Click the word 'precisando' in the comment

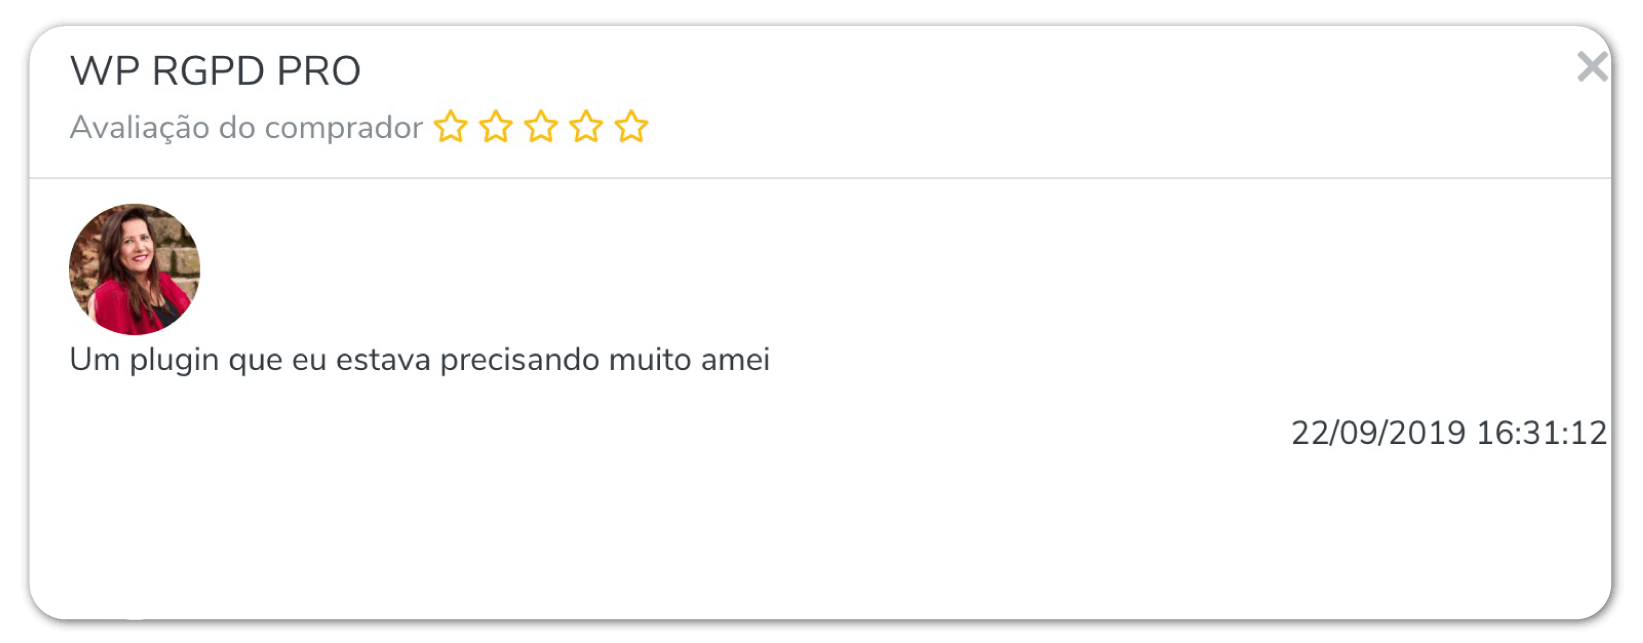pyautogui.click(x=519, y=361)
